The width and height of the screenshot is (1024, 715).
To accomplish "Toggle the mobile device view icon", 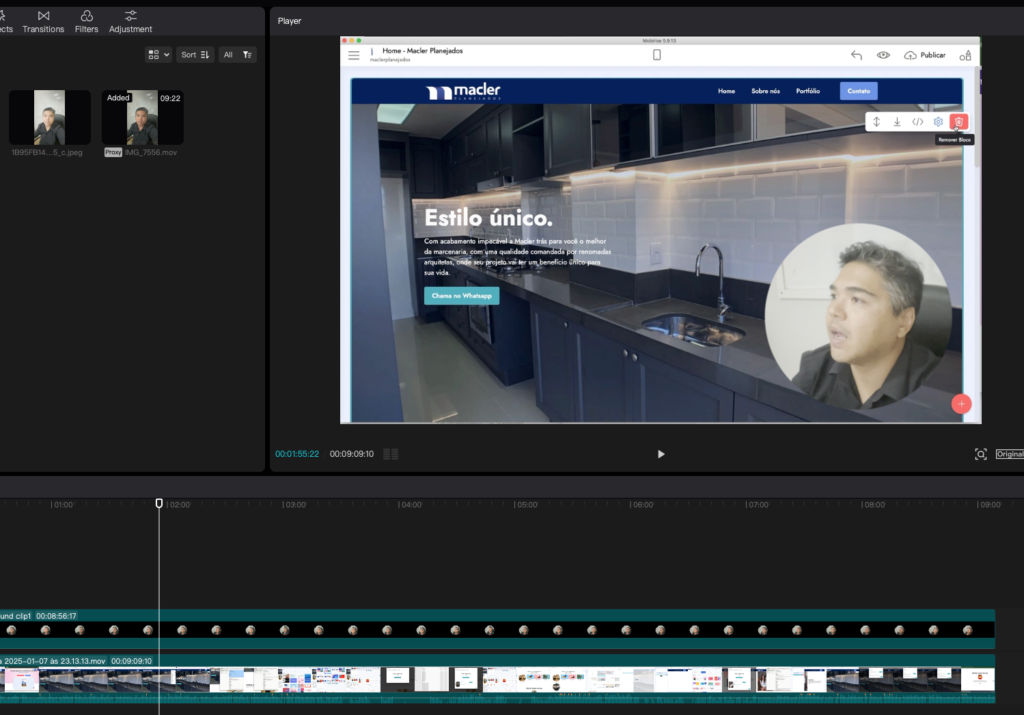I will coord(657,55).
